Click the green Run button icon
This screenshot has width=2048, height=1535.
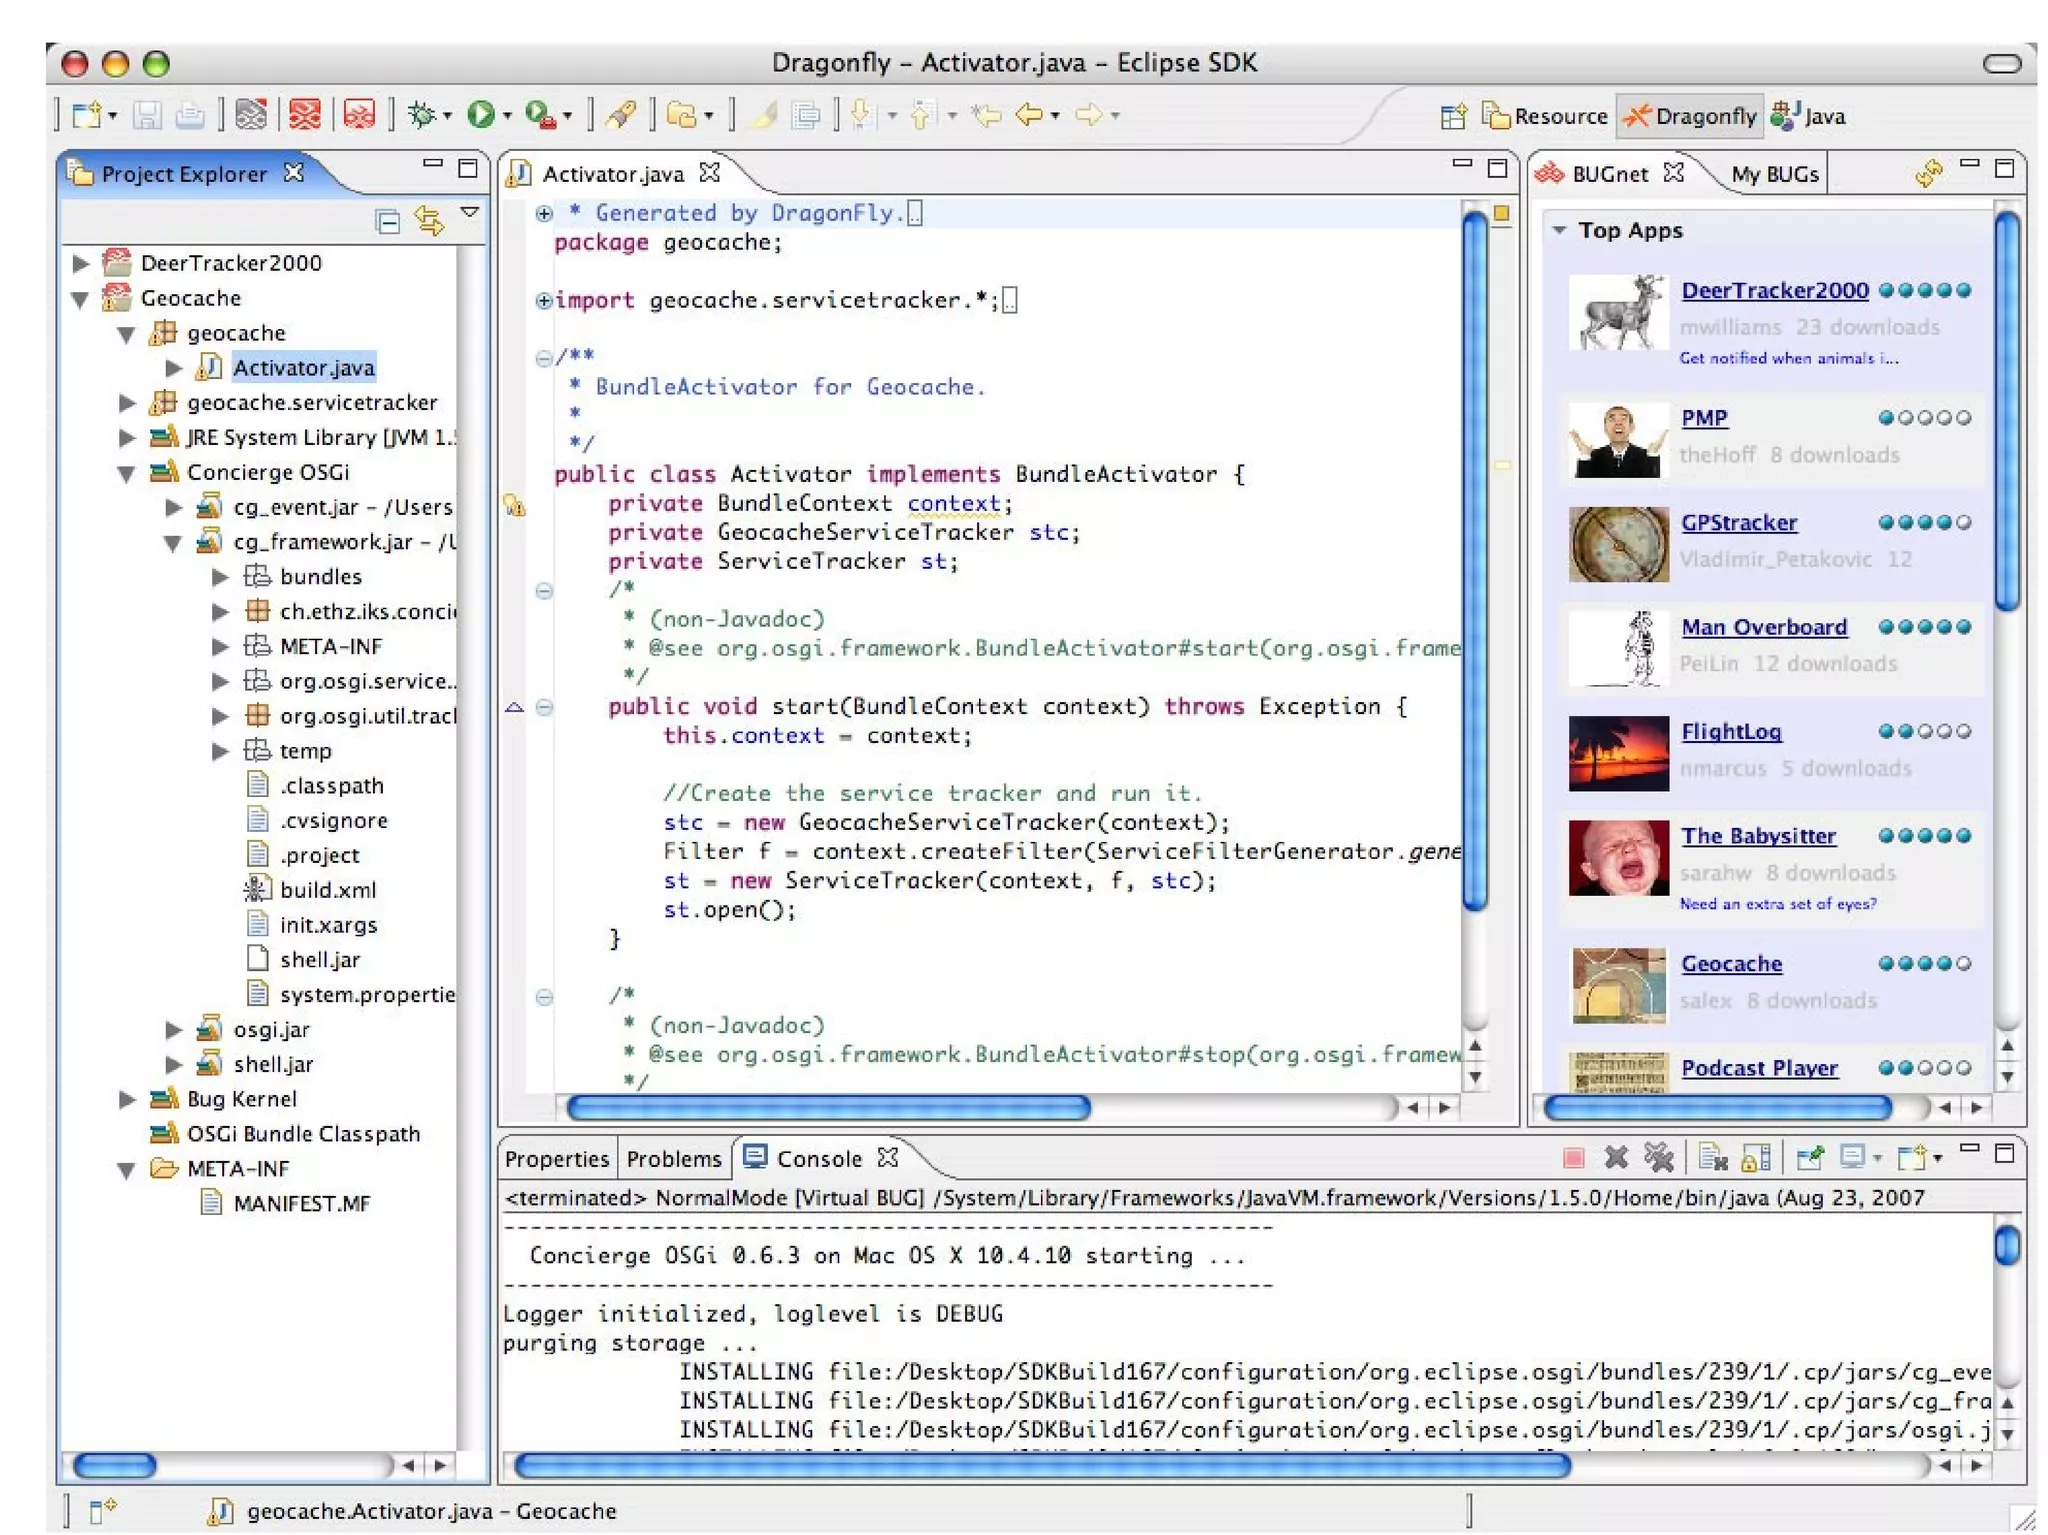point(481,116)
